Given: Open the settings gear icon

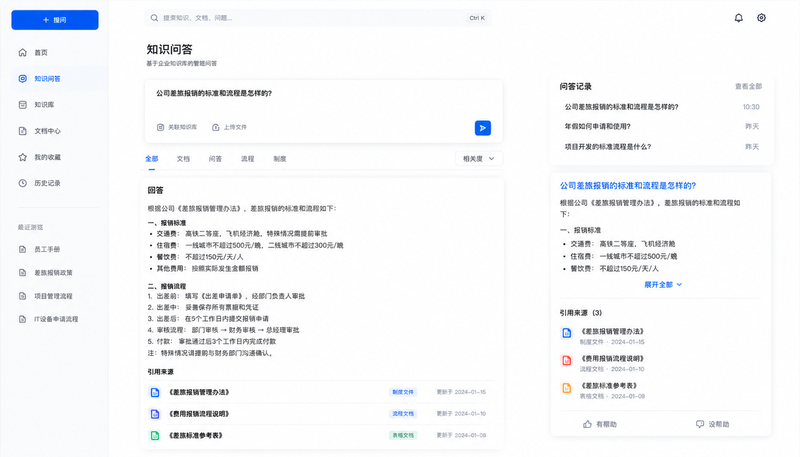Looking at the screenshot, I should (x=761, y=18).
